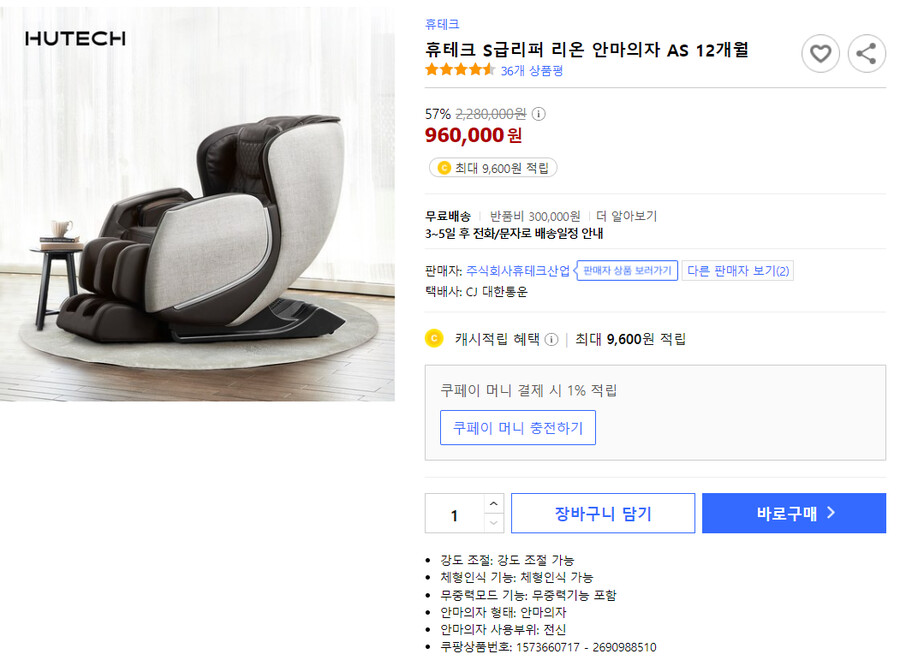Add the massage chair via 장바구니 담기
Screen dimensions: 900x660
click(603, 512)
